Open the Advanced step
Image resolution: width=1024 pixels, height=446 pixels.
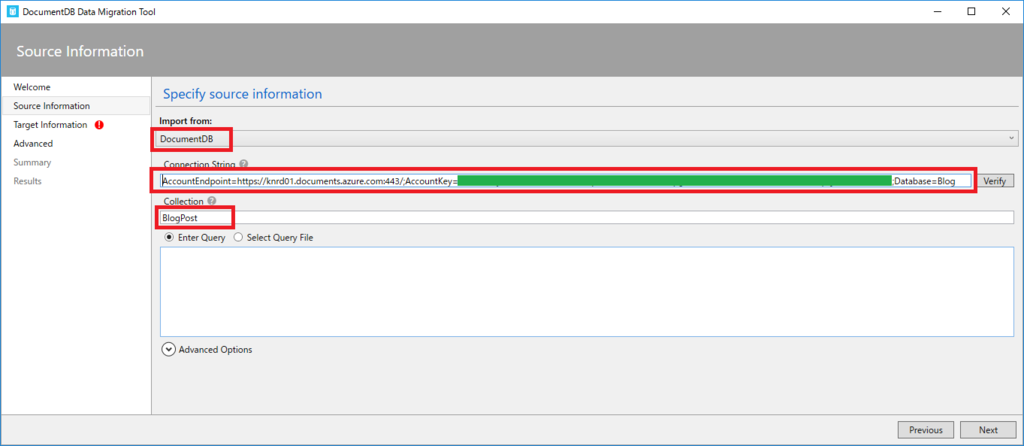coord(33,144)
